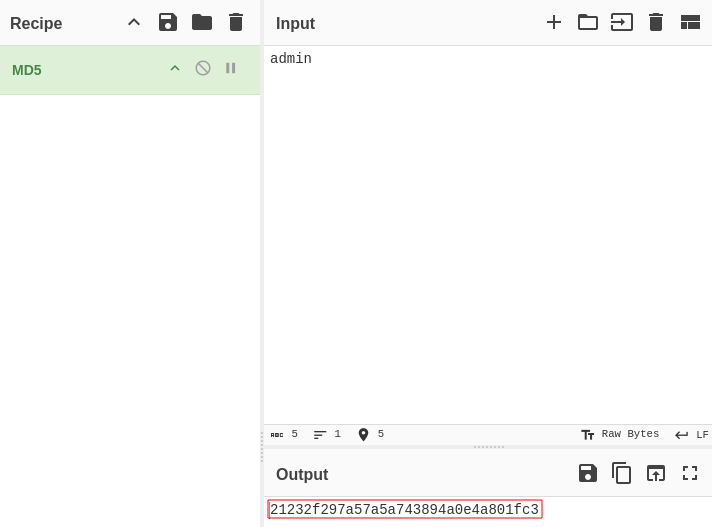Click the Recipe panel title

36,23
